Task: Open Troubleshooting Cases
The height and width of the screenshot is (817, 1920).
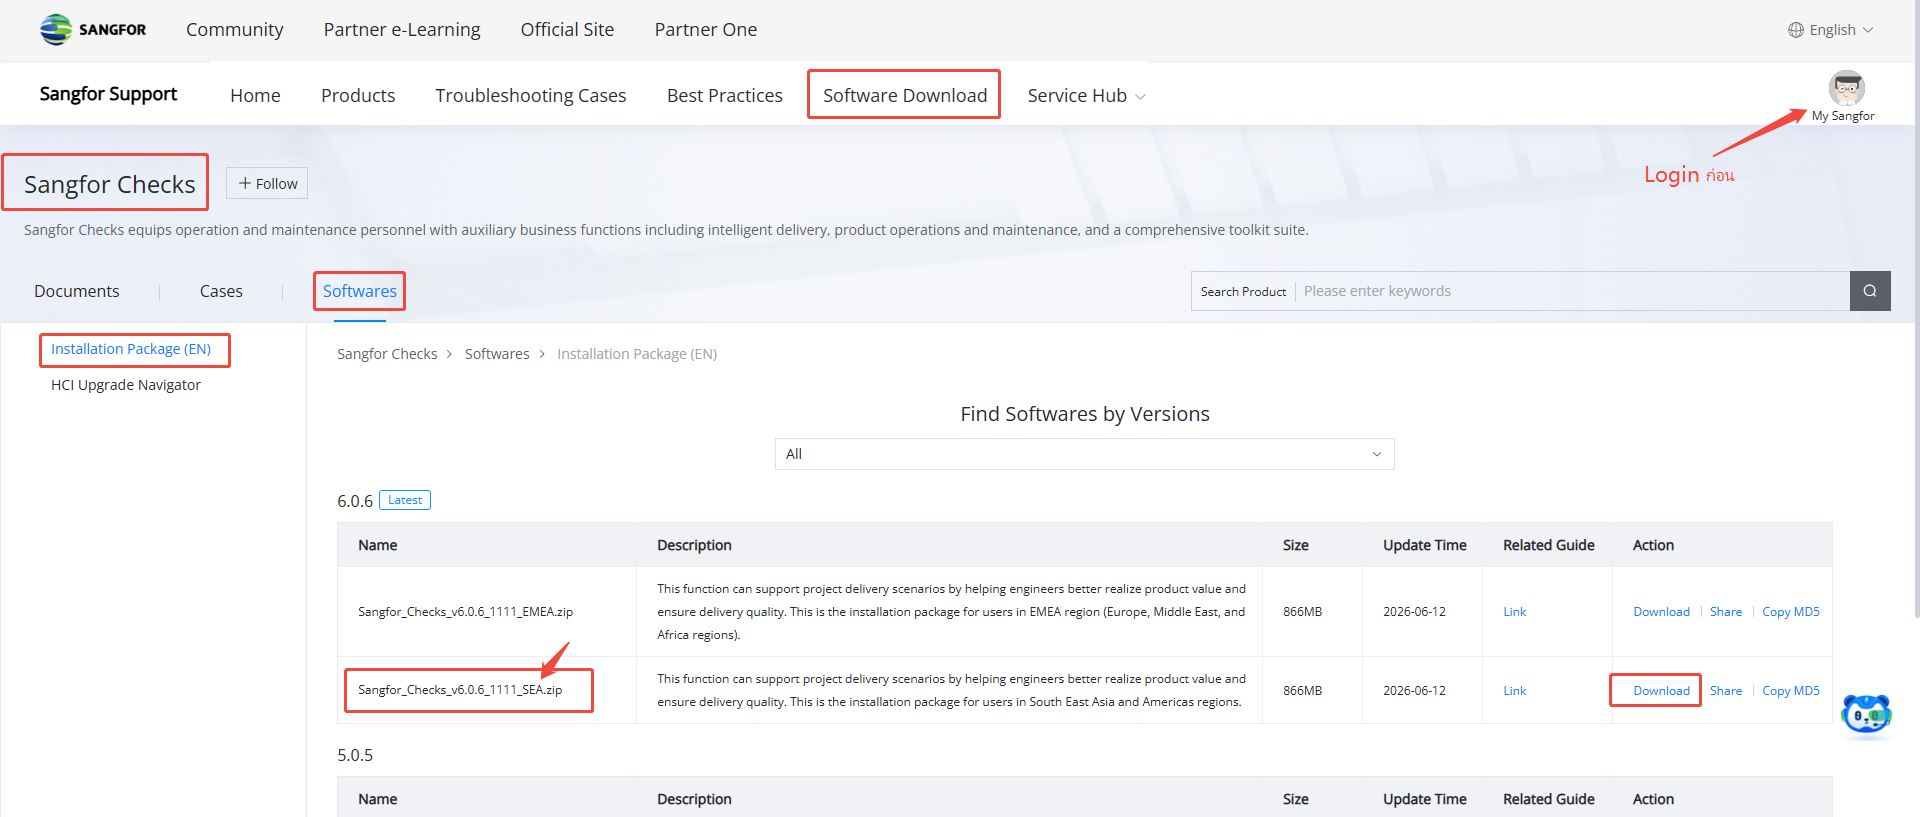Action: (x=531, y=96)
